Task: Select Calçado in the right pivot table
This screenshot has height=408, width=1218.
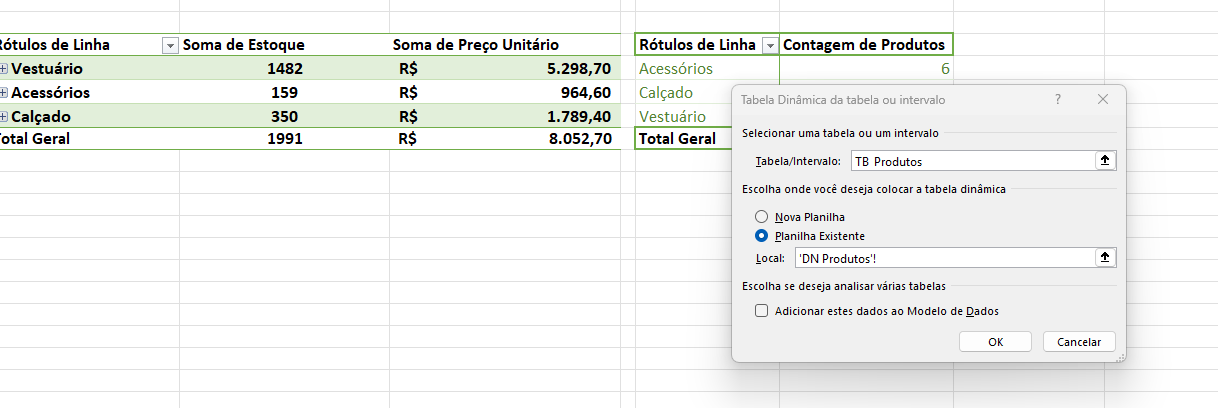Action: [666, 93]
